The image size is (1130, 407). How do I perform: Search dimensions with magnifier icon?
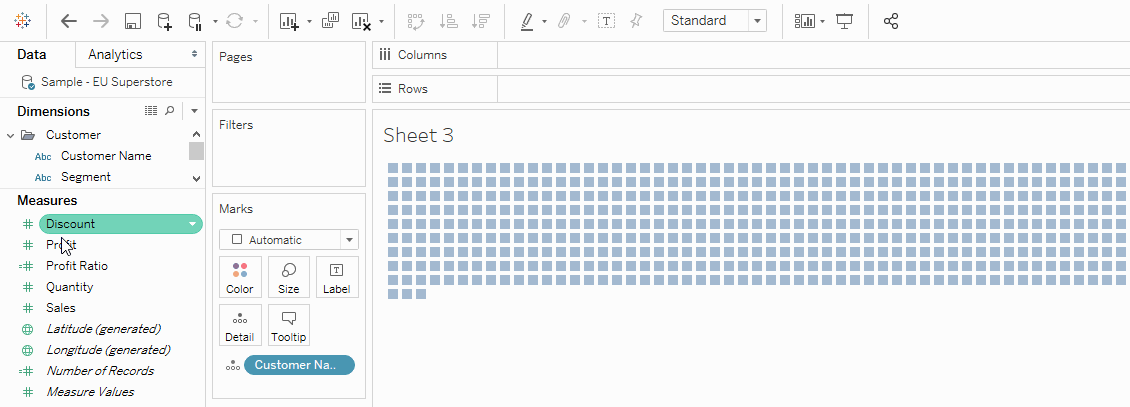(170, 111)
